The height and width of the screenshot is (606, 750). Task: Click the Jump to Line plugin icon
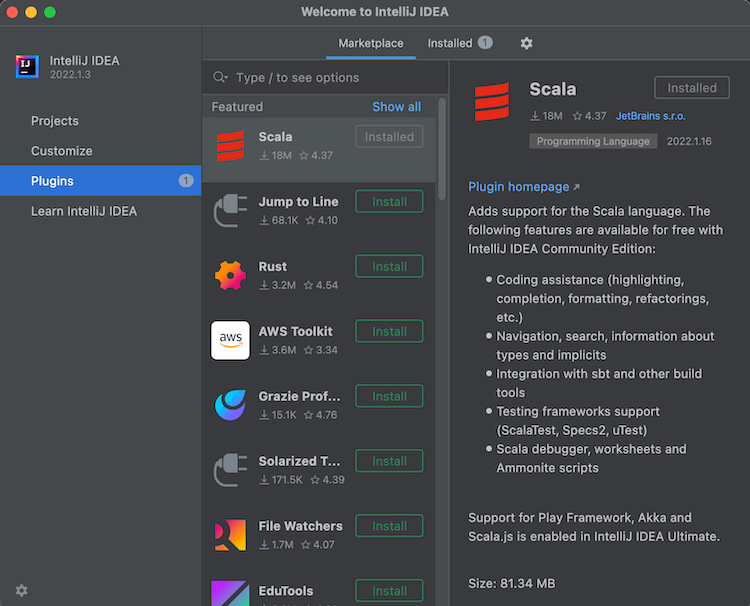[x=231, y=210]
